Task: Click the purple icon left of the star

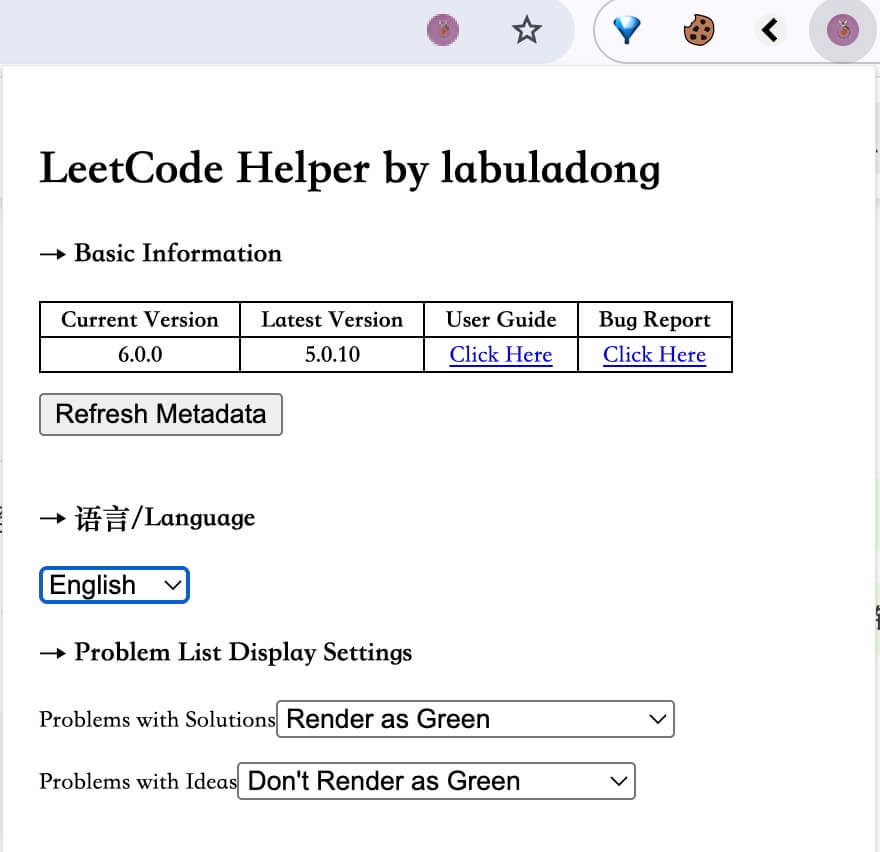Action: click(x=443, y=30)
